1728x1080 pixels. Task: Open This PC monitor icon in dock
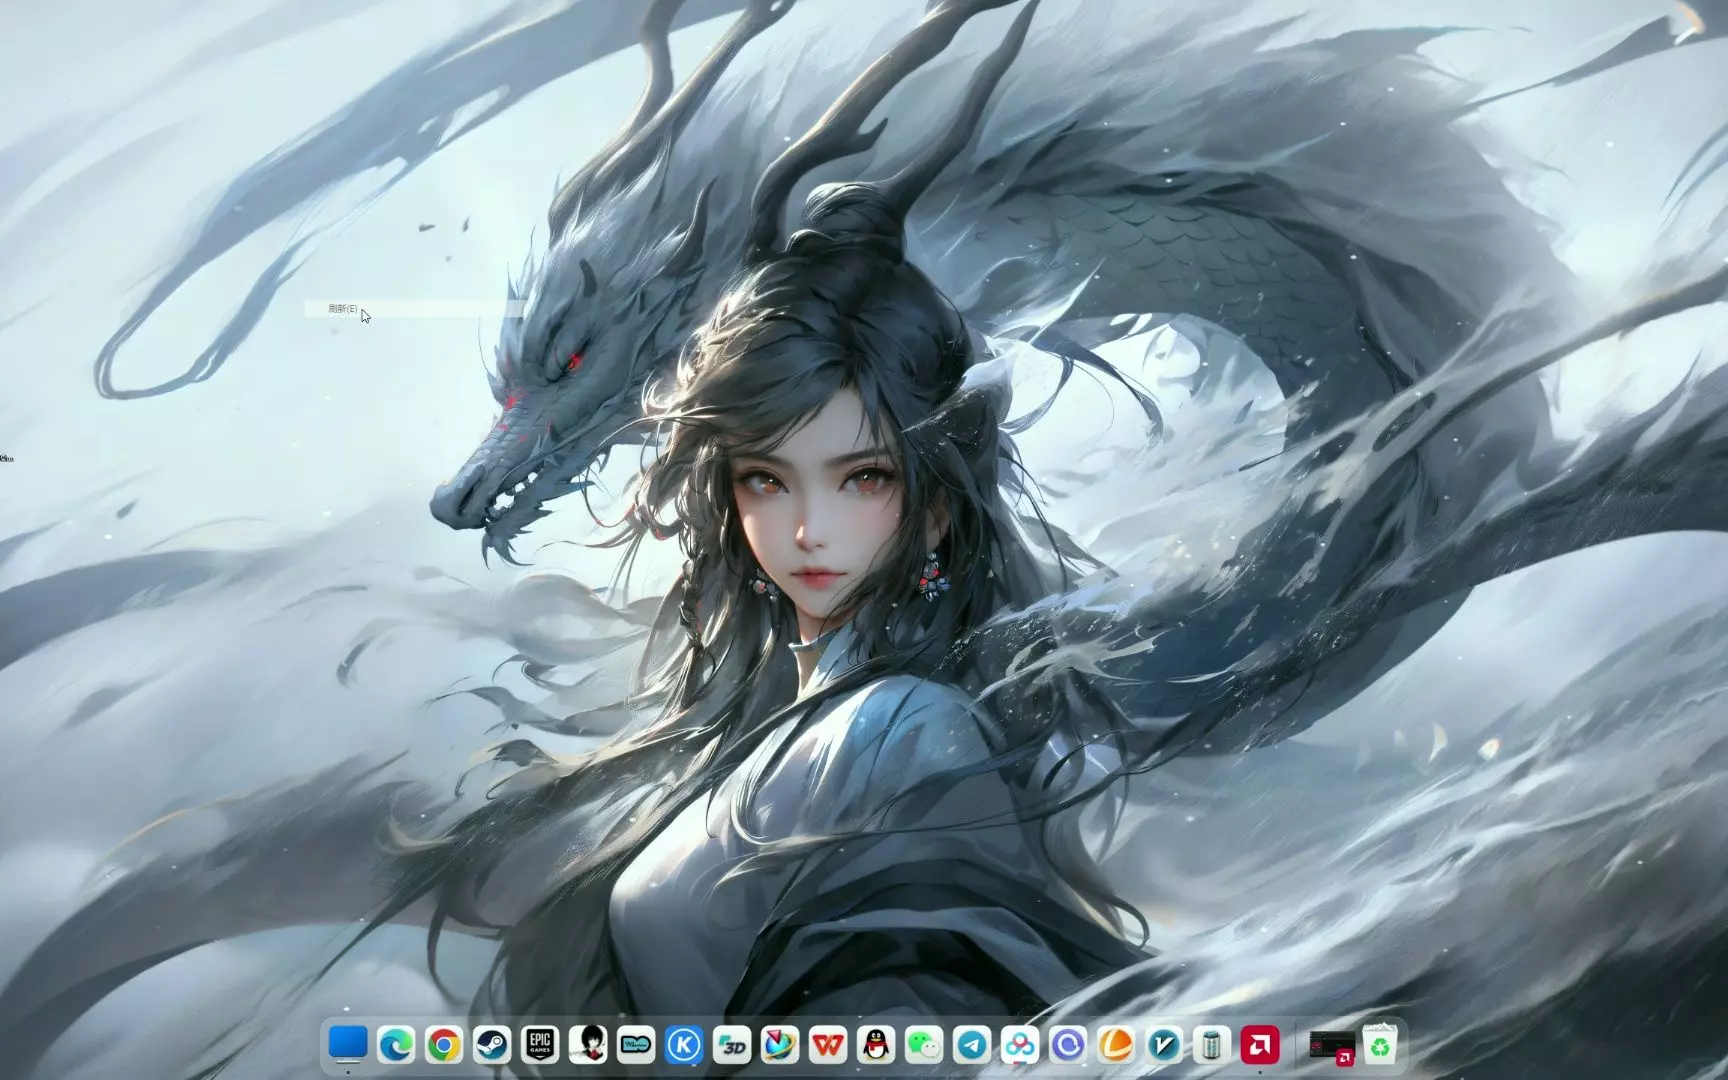pos(348,1045)
